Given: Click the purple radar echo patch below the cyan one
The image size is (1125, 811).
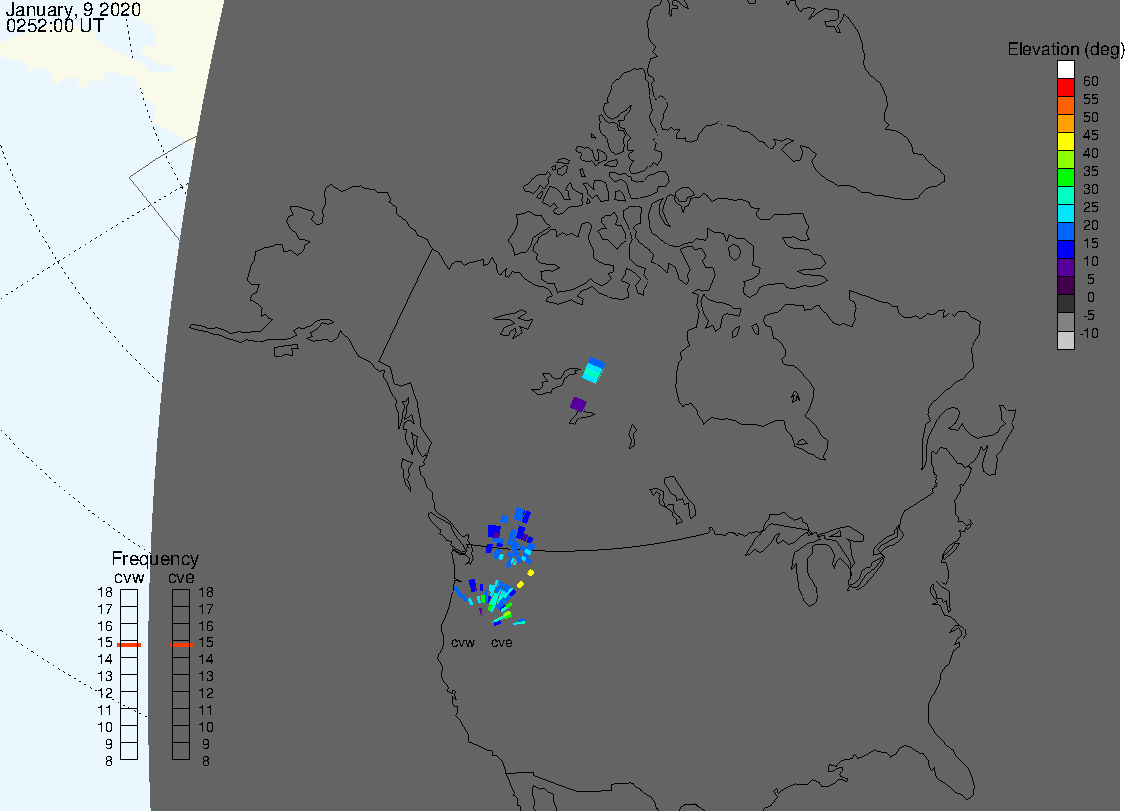Looking at the screenshot, I should (x=578, y=405).
